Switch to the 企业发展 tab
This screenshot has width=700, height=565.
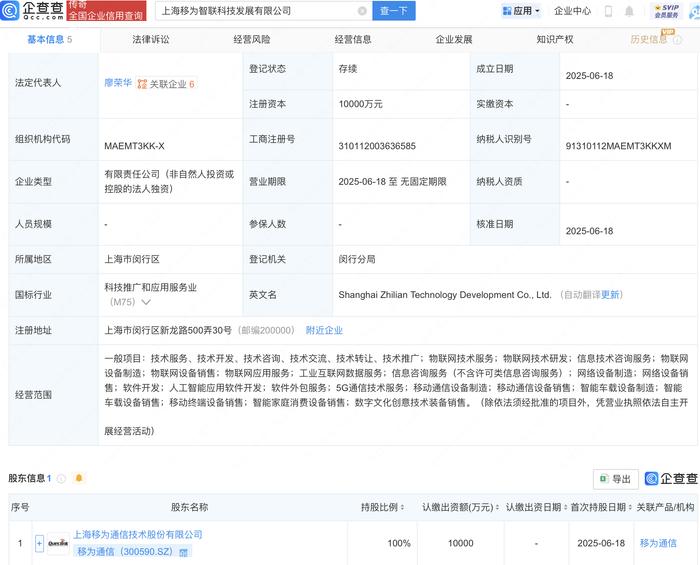(x=454, y=39)
